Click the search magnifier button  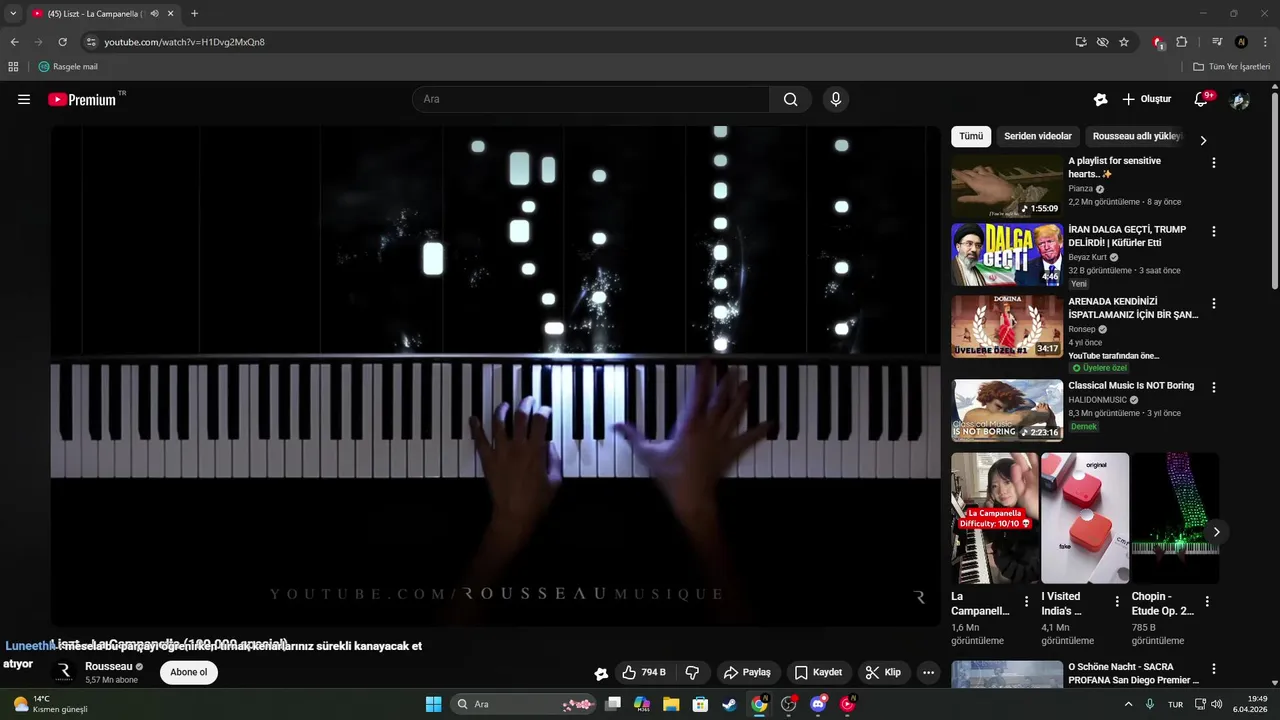click(791, 99)
